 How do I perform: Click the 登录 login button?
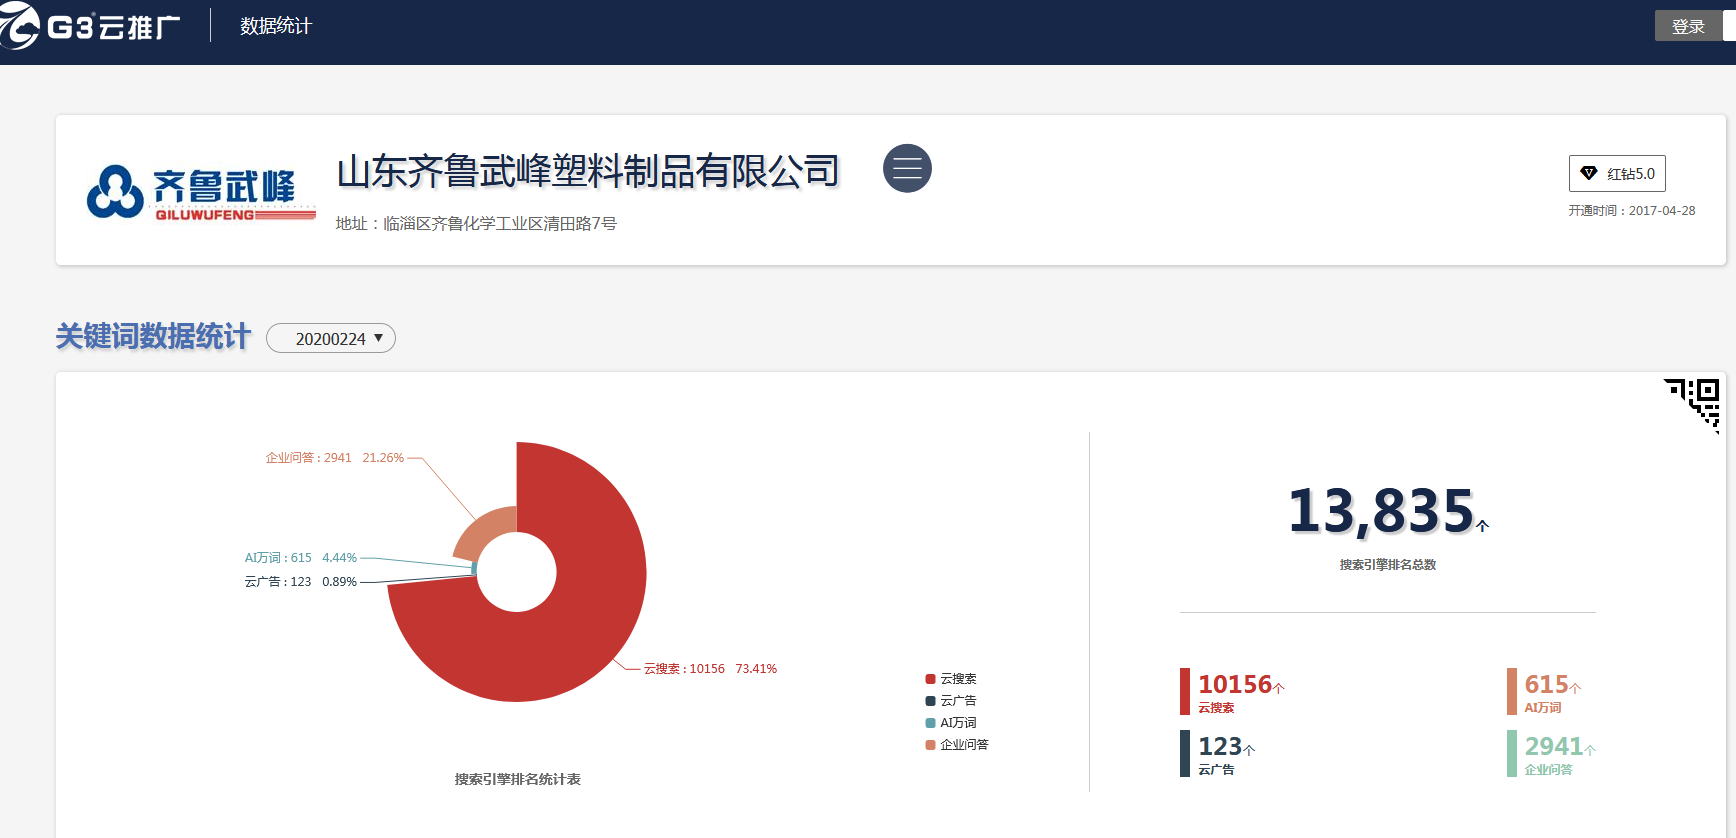coord(1688,26)
